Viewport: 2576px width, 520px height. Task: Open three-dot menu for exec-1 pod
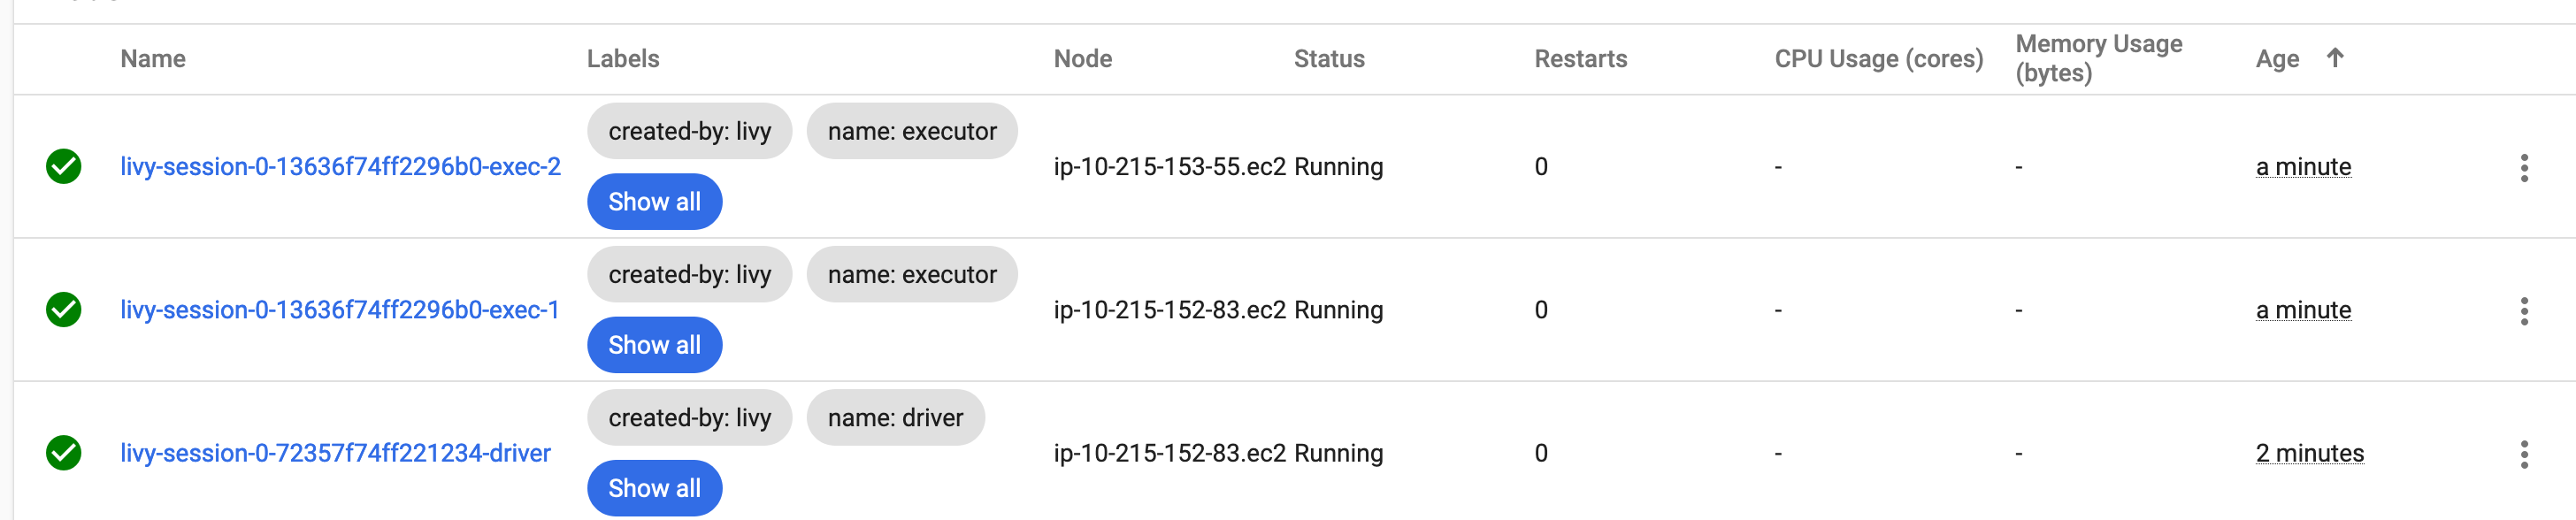click(2524, 311)
